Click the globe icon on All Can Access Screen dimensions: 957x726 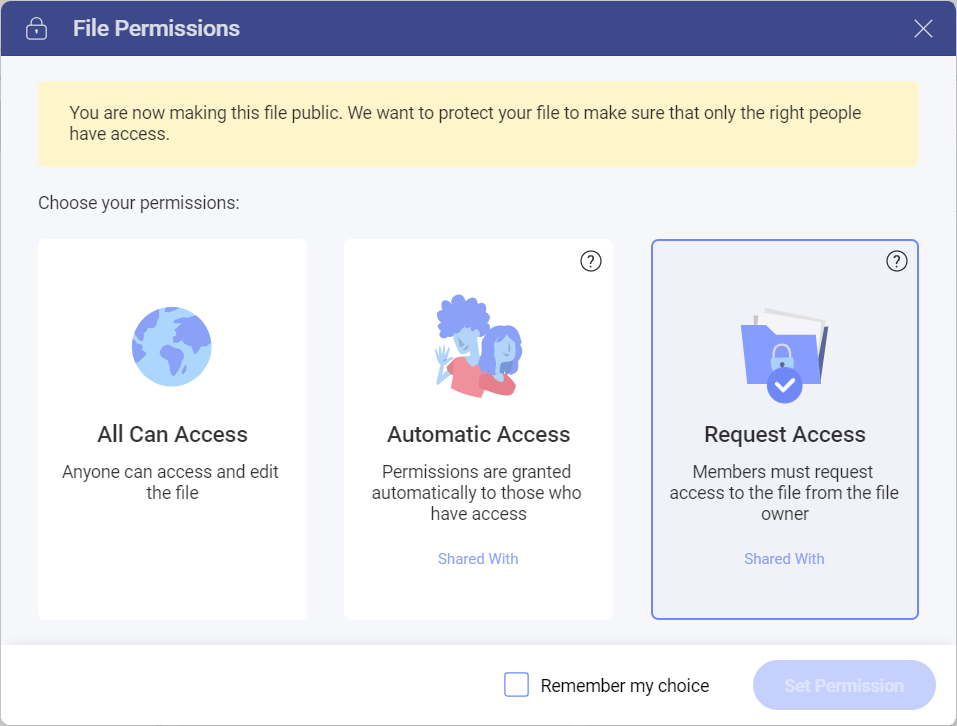[171, 346]
